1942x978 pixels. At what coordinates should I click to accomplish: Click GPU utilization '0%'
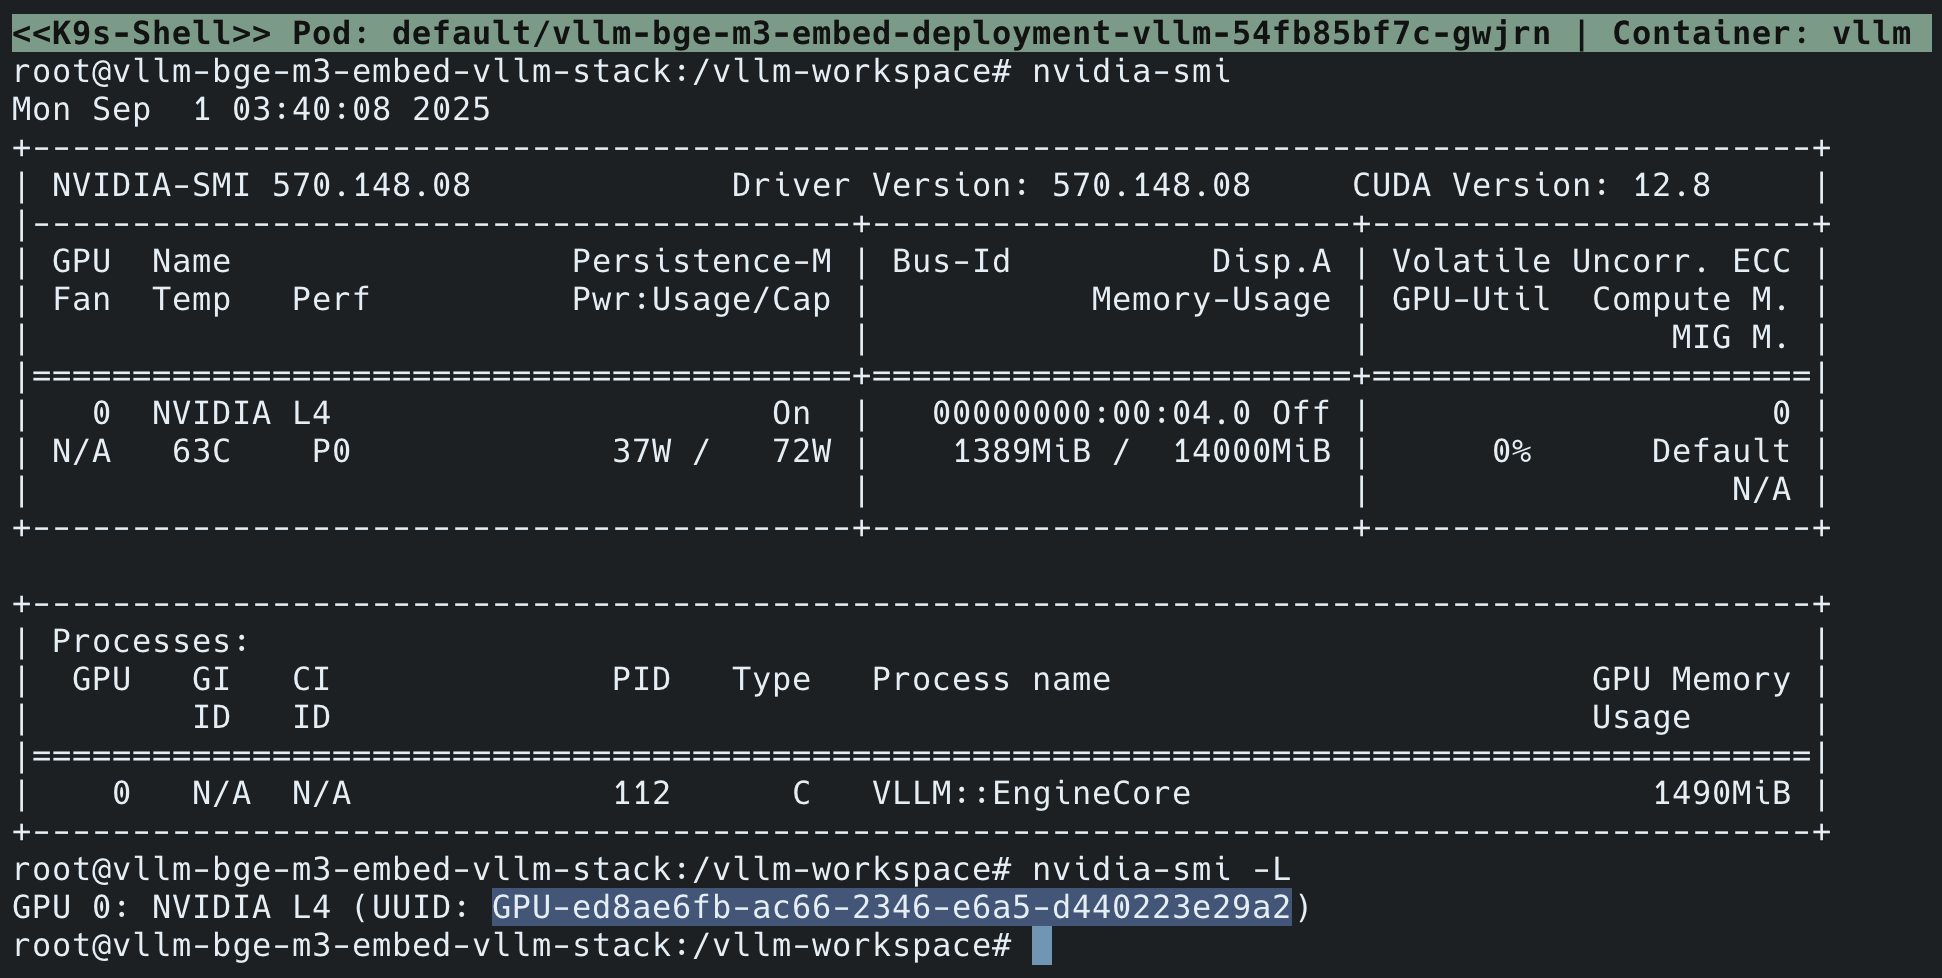point(1511,452)
